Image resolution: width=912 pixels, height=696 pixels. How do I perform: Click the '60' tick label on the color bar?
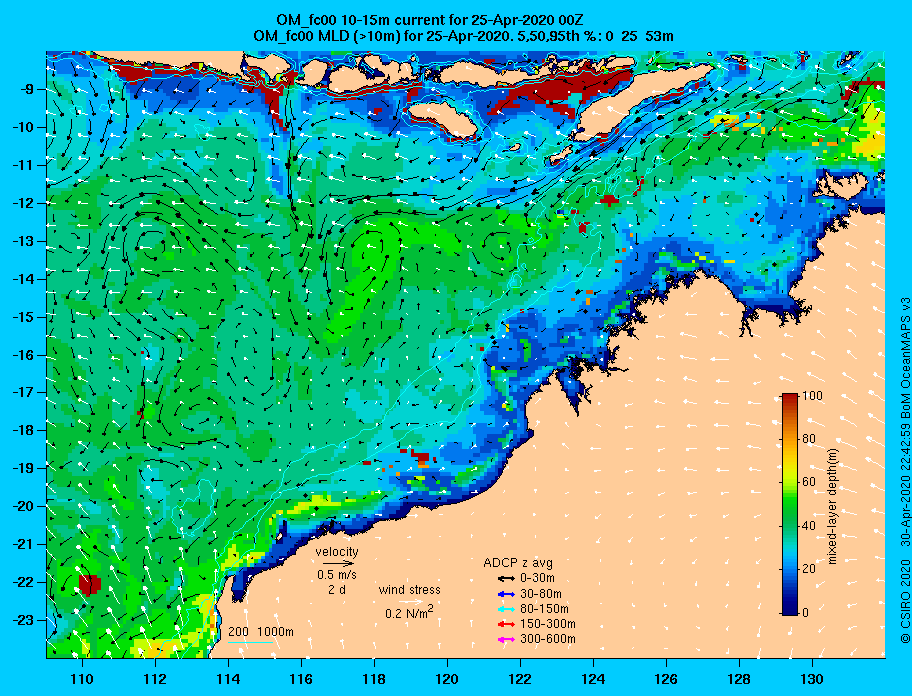(x=808, y=482)
